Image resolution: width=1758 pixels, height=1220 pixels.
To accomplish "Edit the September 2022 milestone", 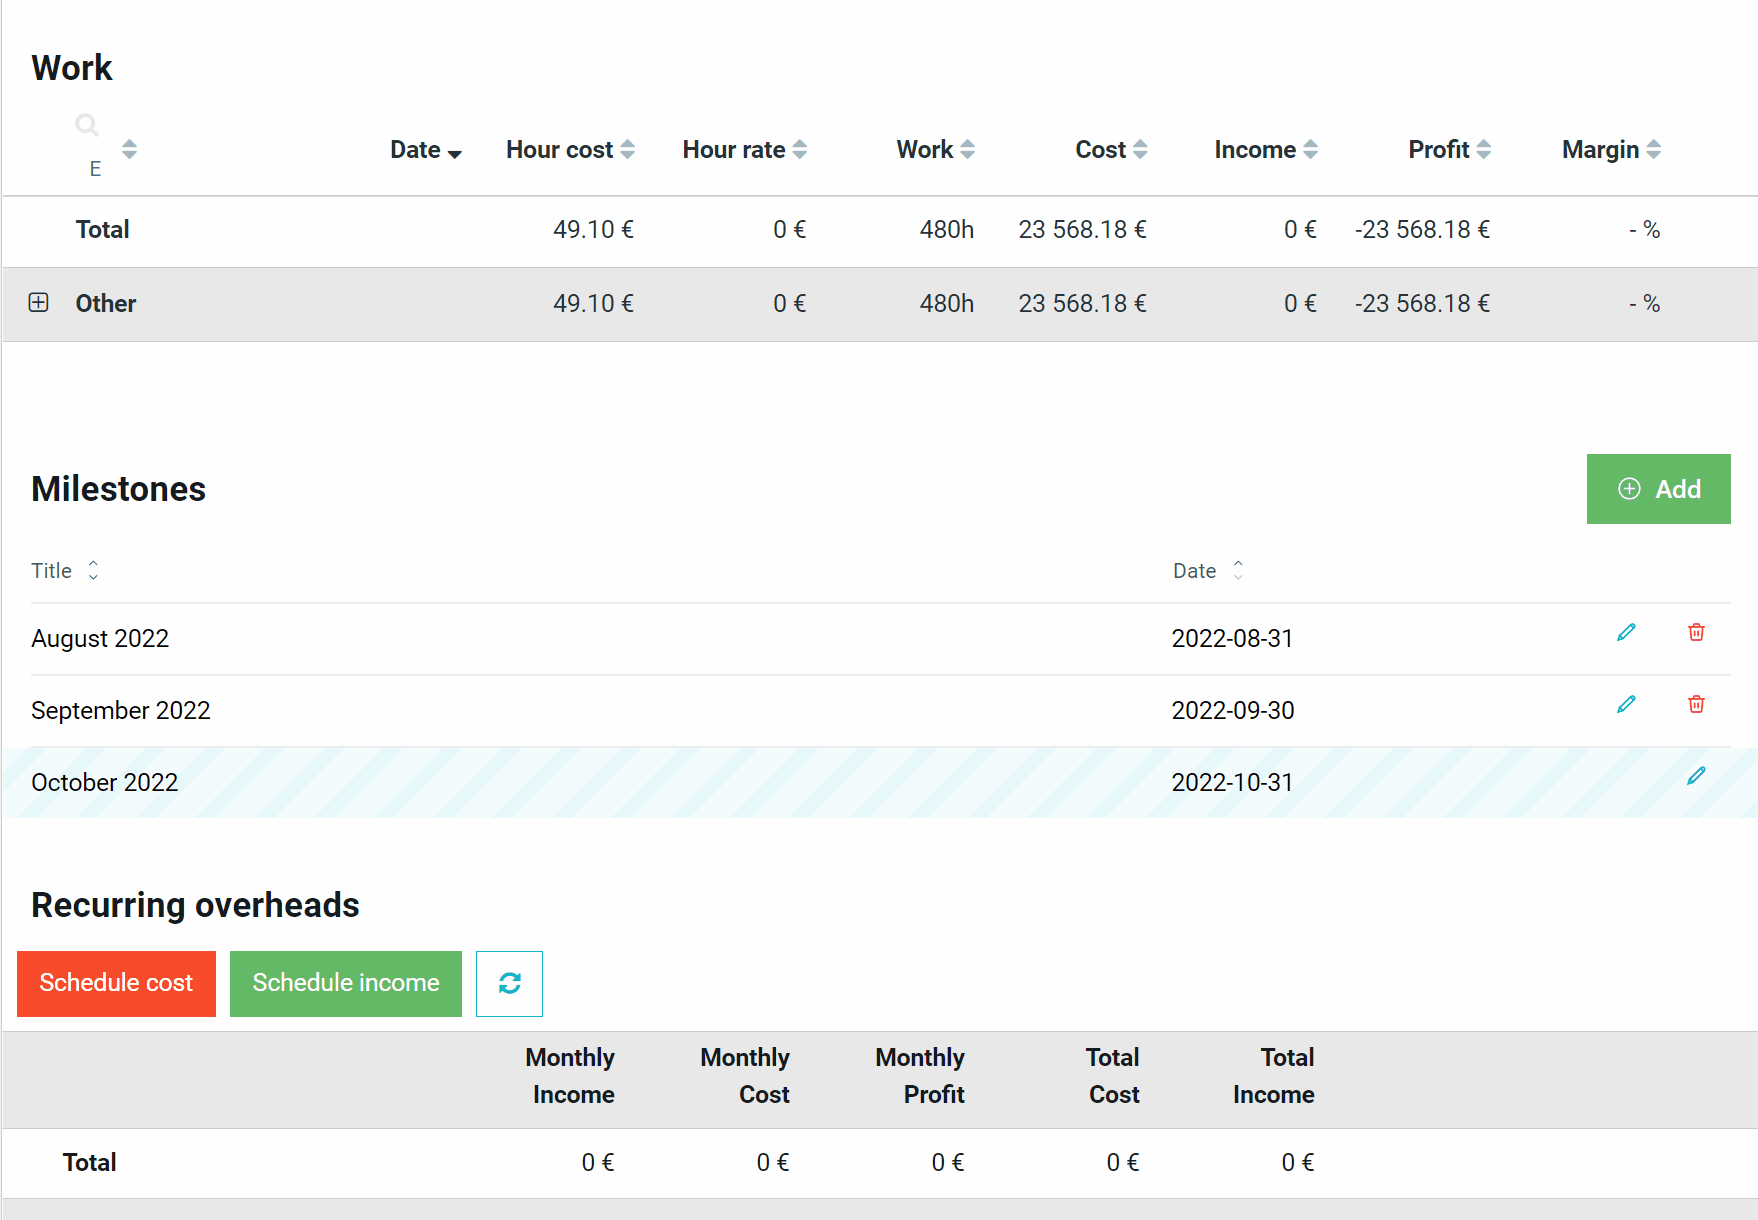I will pos(1626,704).
